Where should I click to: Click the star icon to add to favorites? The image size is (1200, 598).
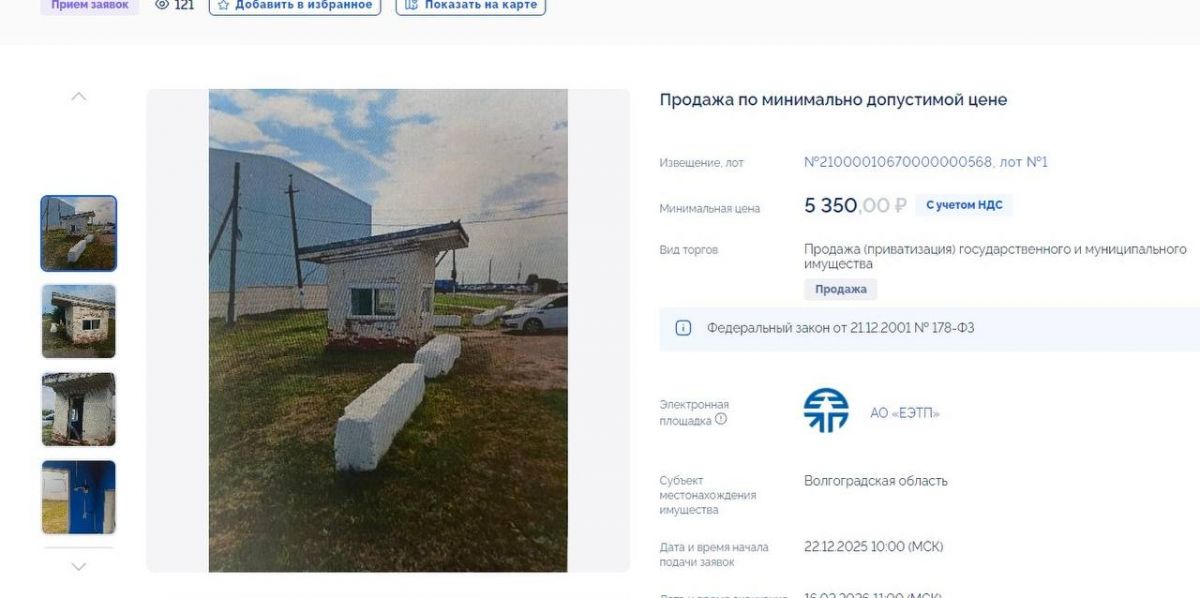(x=223, y=5)
